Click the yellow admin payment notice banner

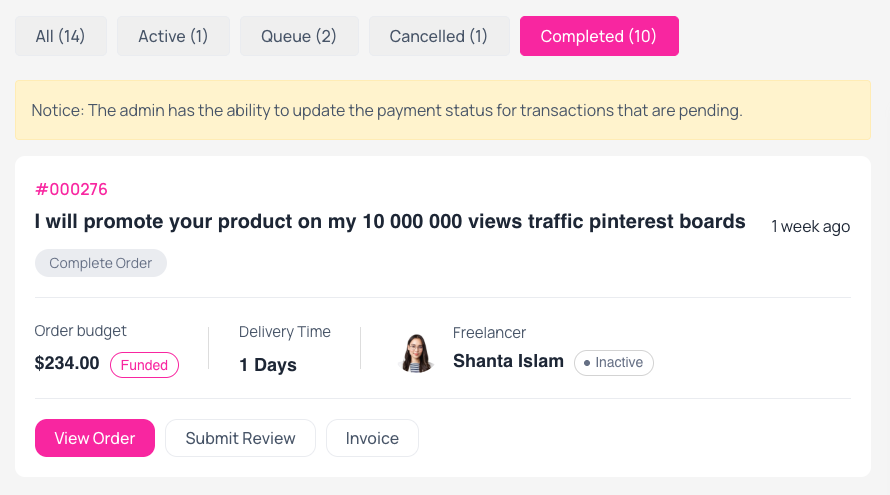(x=443, y=110)
